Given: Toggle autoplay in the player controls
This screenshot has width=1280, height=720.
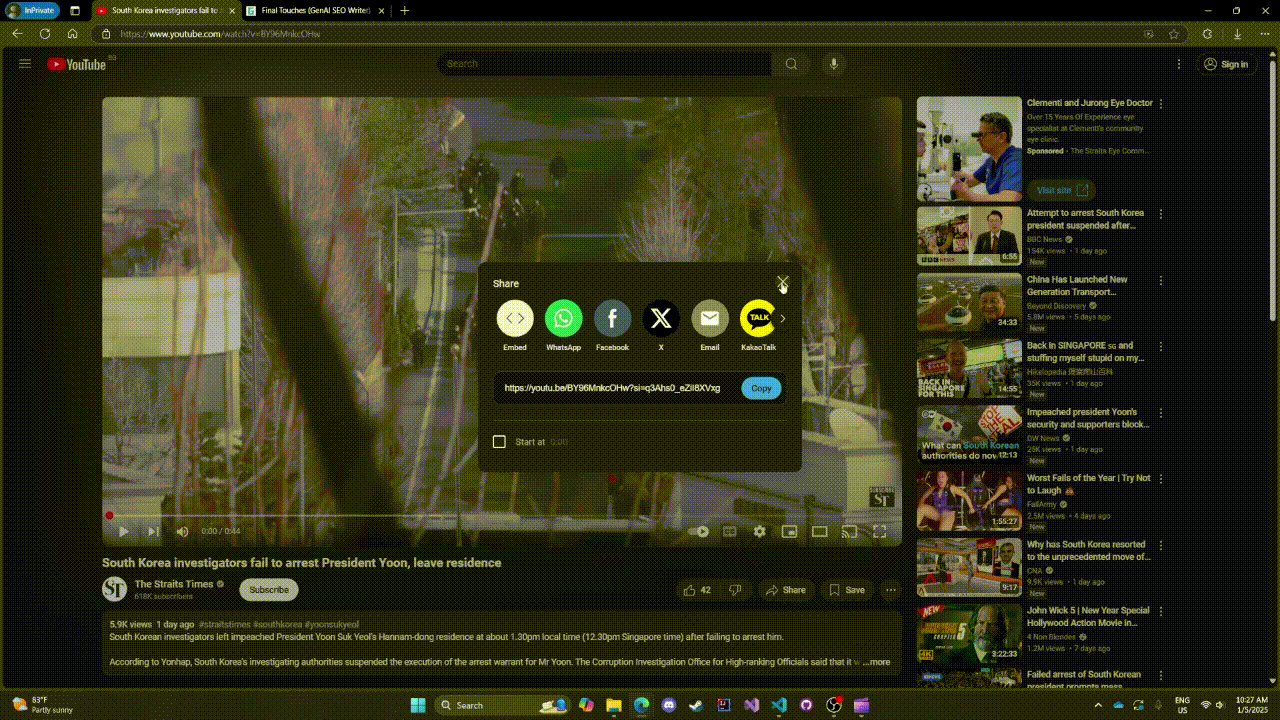Looking at the screenshot, I should [x=698, y=531].
